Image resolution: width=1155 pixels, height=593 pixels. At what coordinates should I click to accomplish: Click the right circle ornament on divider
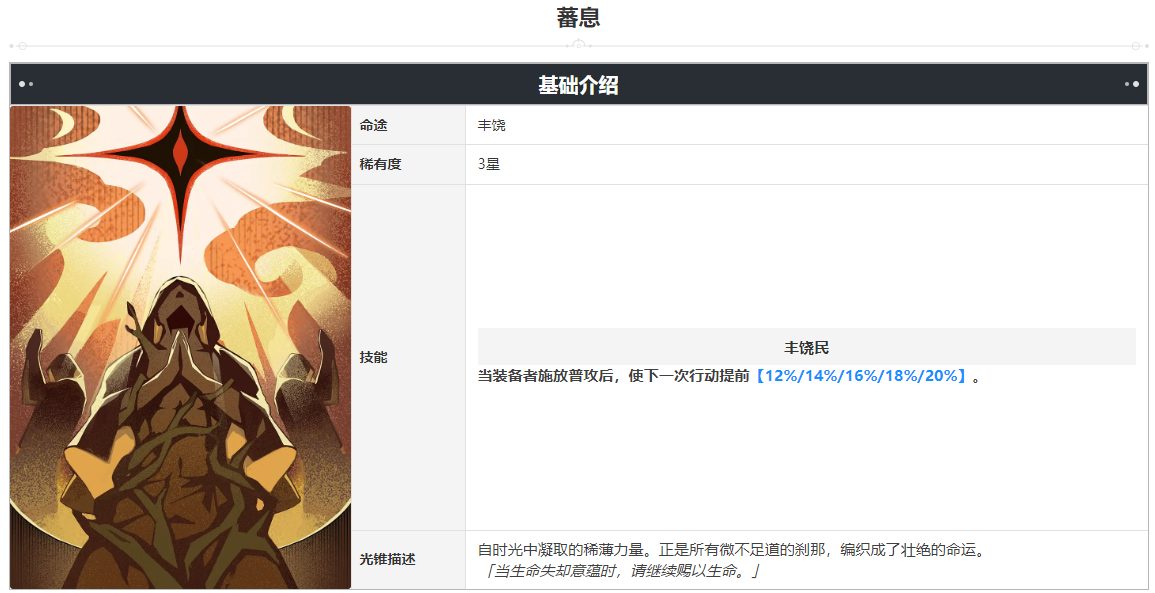click(1137, 46)
